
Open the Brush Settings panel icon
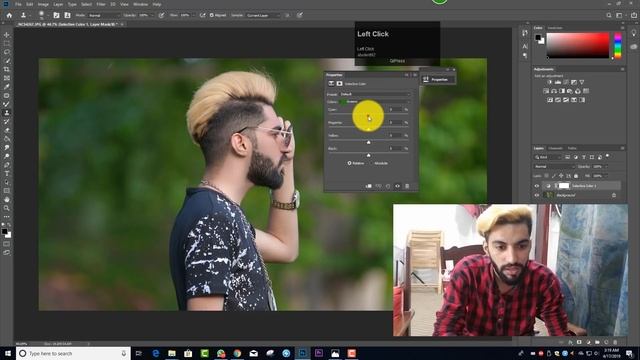(56, 15)
